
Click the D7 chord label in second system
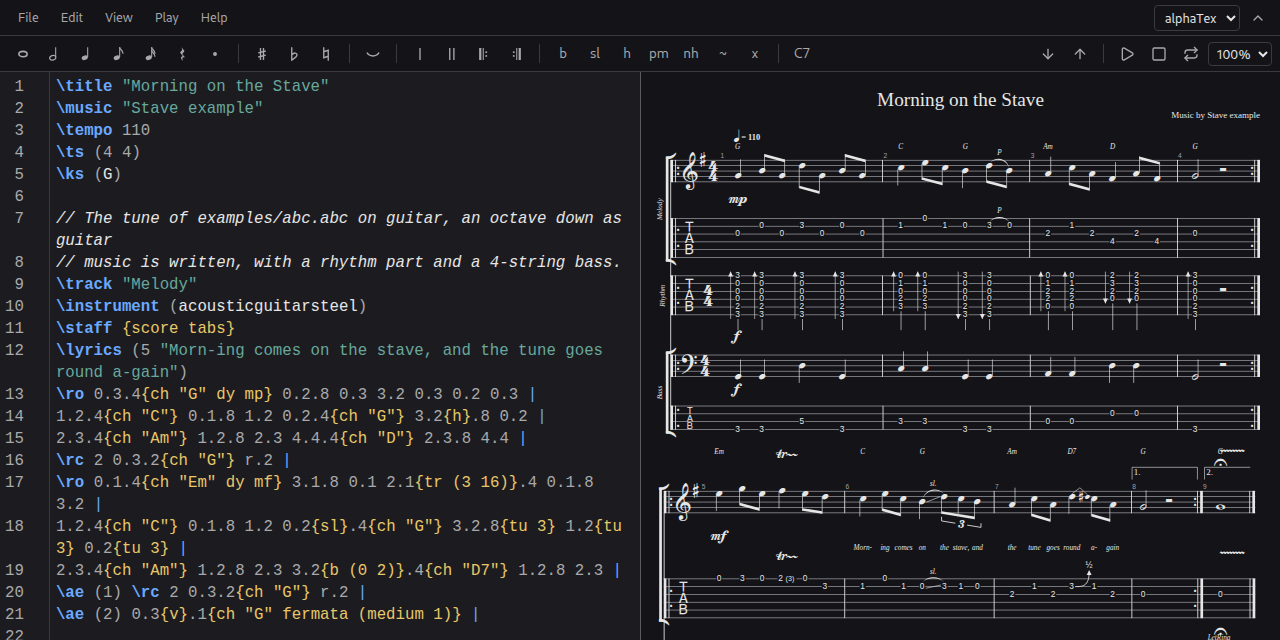point(1071,452)
